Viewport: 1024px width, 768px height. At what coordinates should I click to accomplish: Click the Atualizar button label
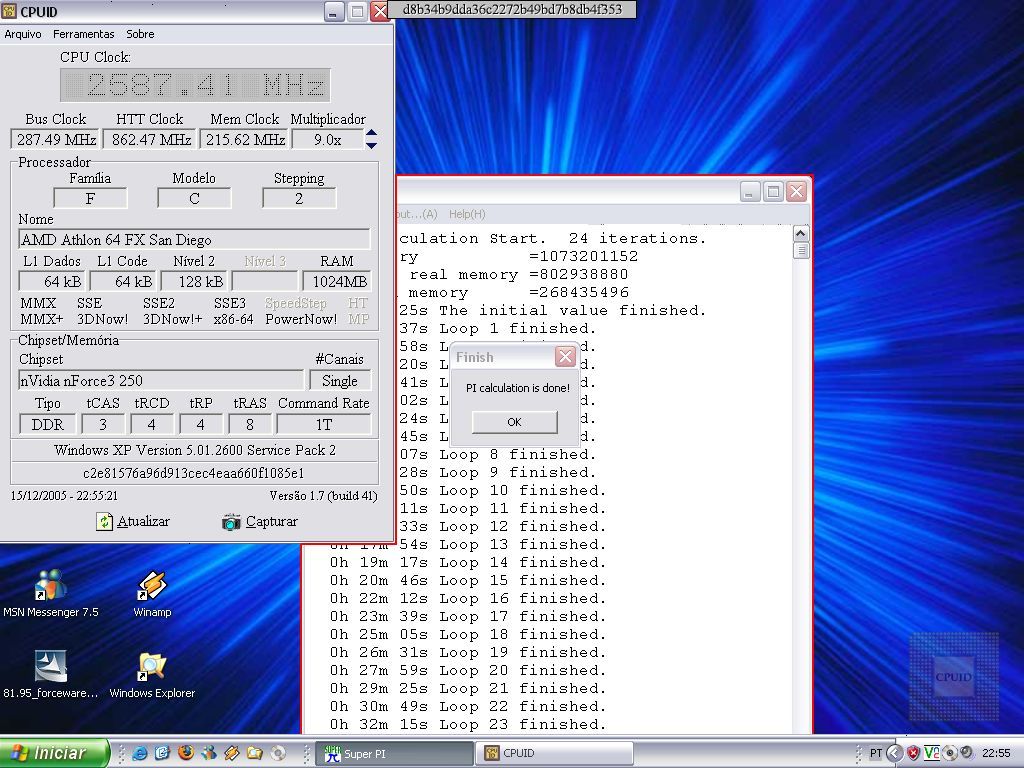coord(143,521)
